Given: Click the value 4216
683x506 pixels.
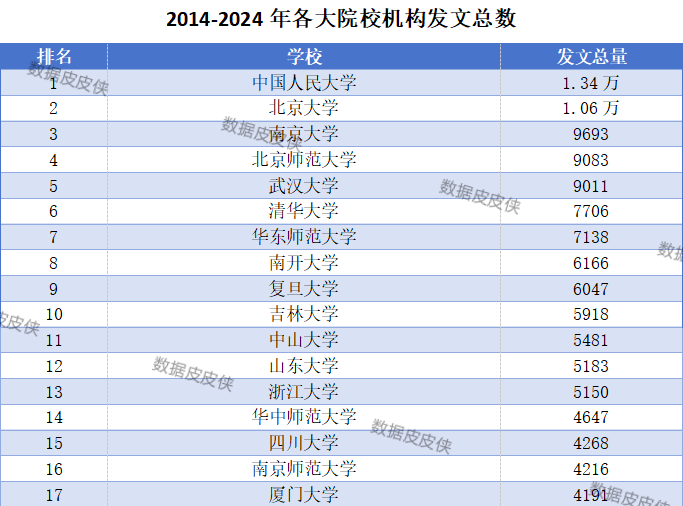Looking at the screenshot, I should pos(591,469).
